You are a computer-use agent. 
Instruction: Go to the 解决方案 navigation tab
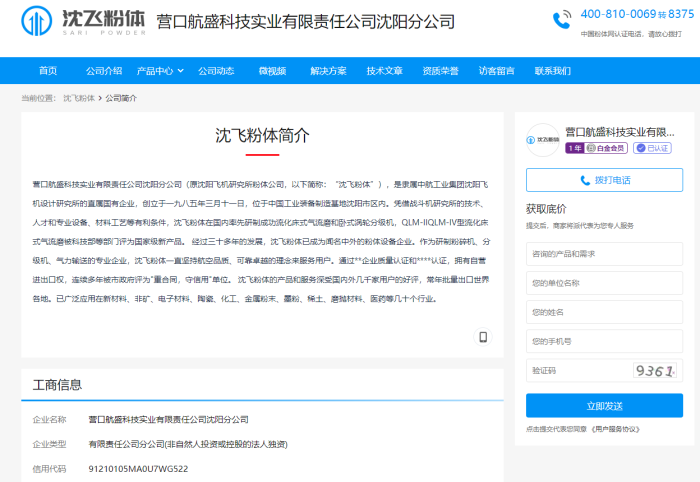[328, 71]
